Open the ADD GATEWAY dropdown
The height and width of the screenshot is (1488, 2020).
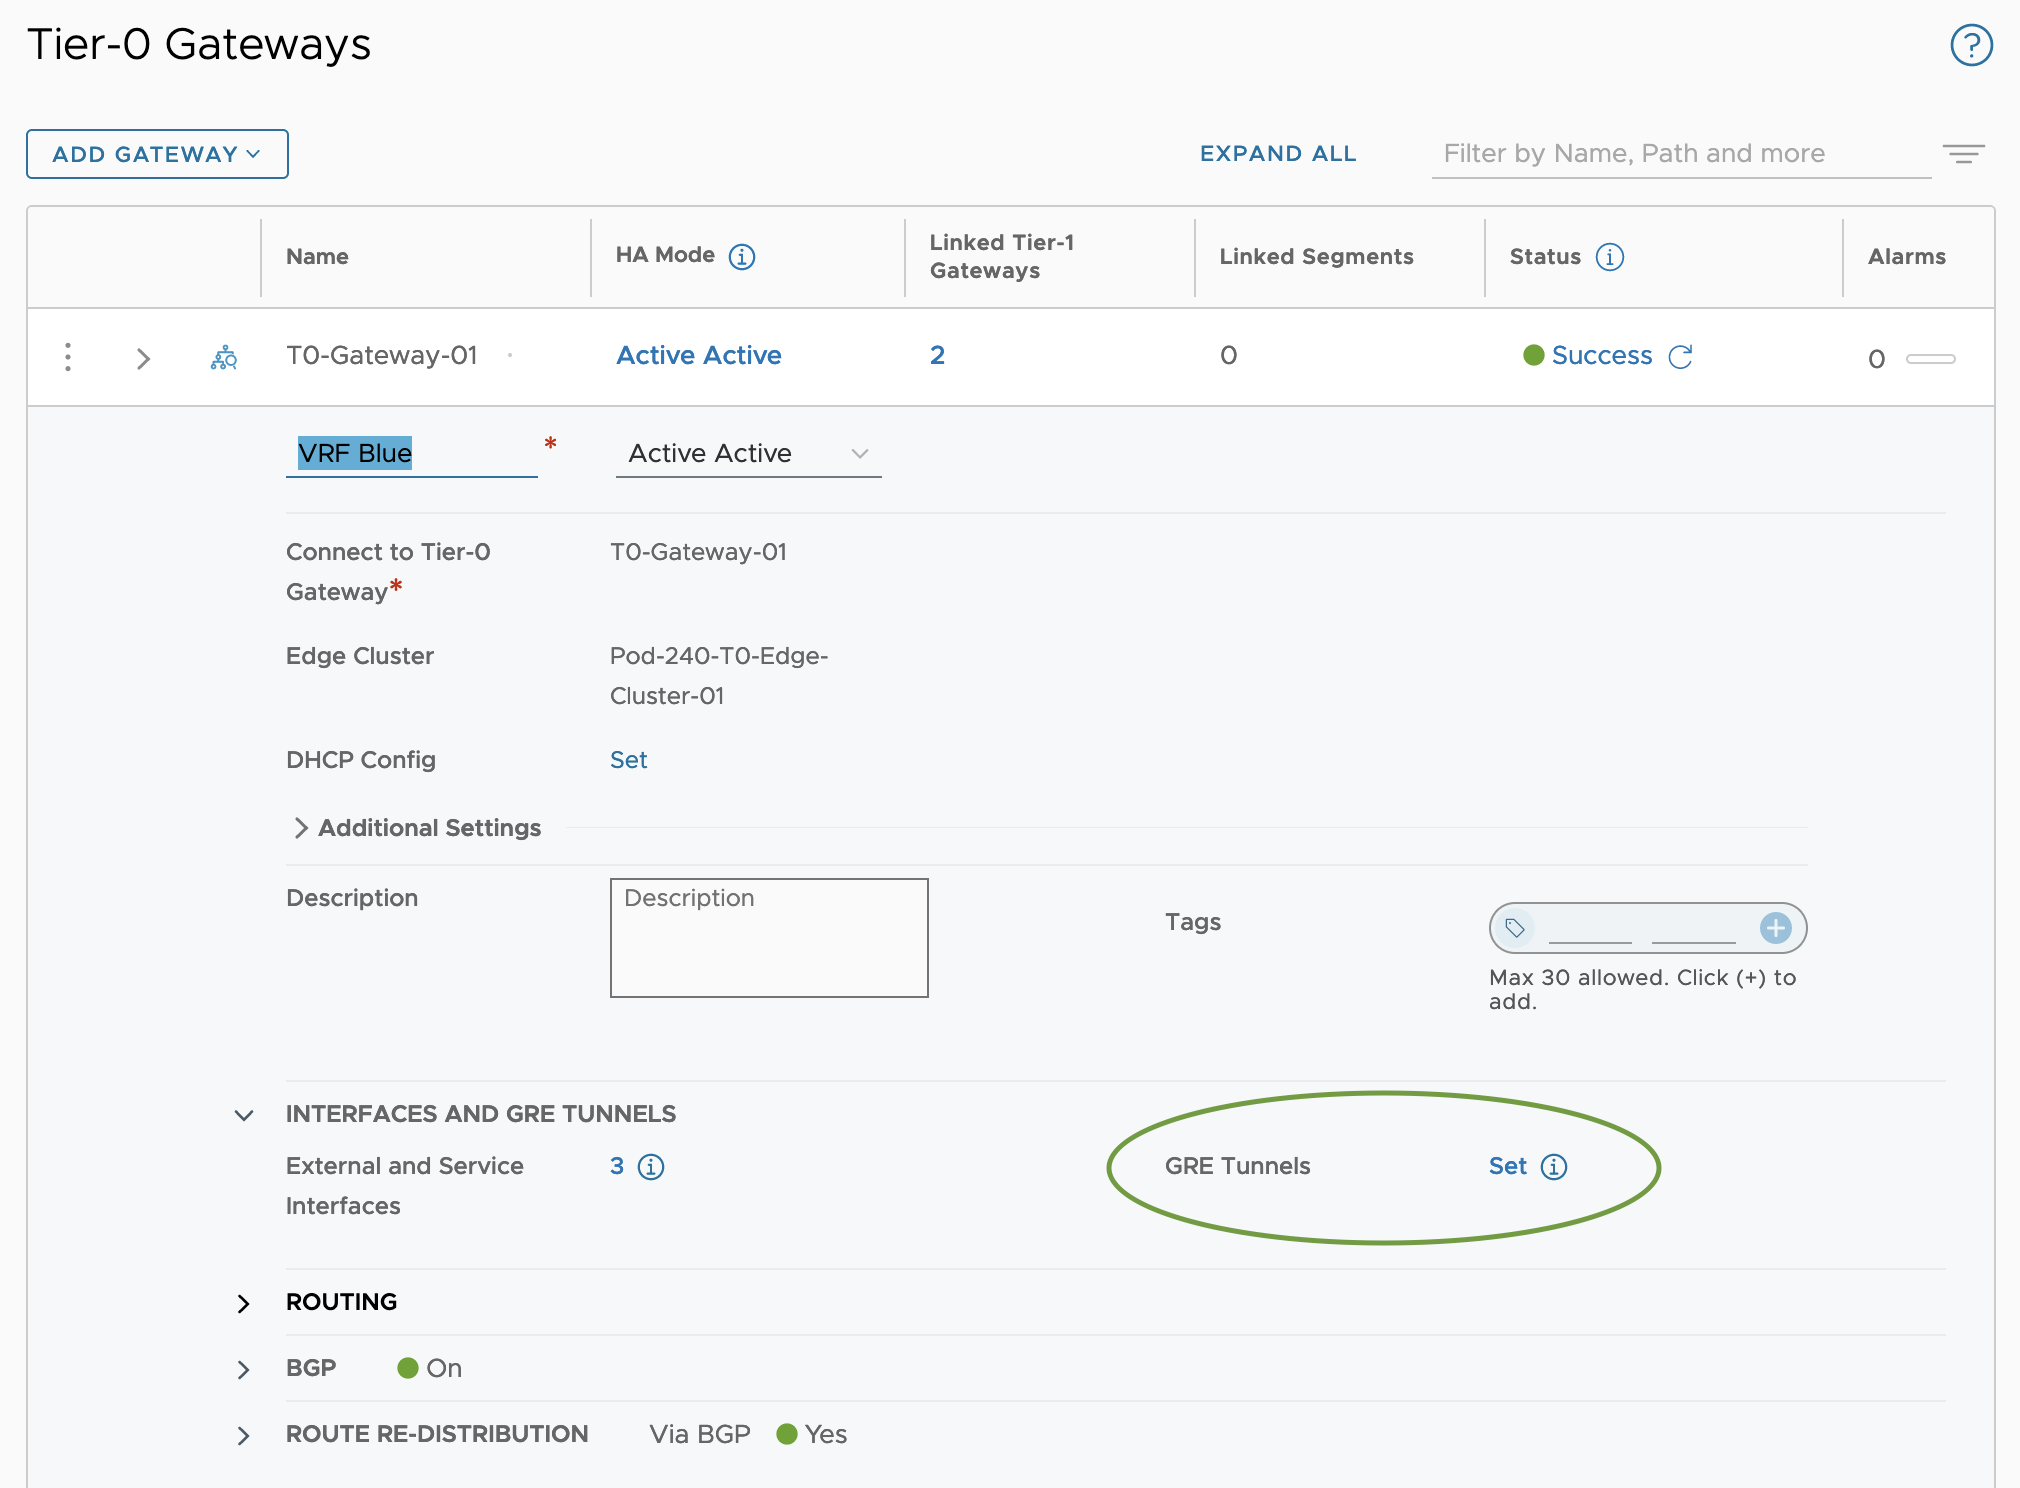click(x=157, y=154)
